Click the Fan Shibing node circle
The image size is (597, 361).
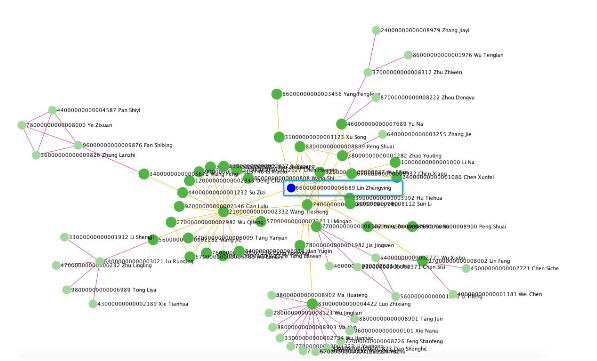point(78,145)
